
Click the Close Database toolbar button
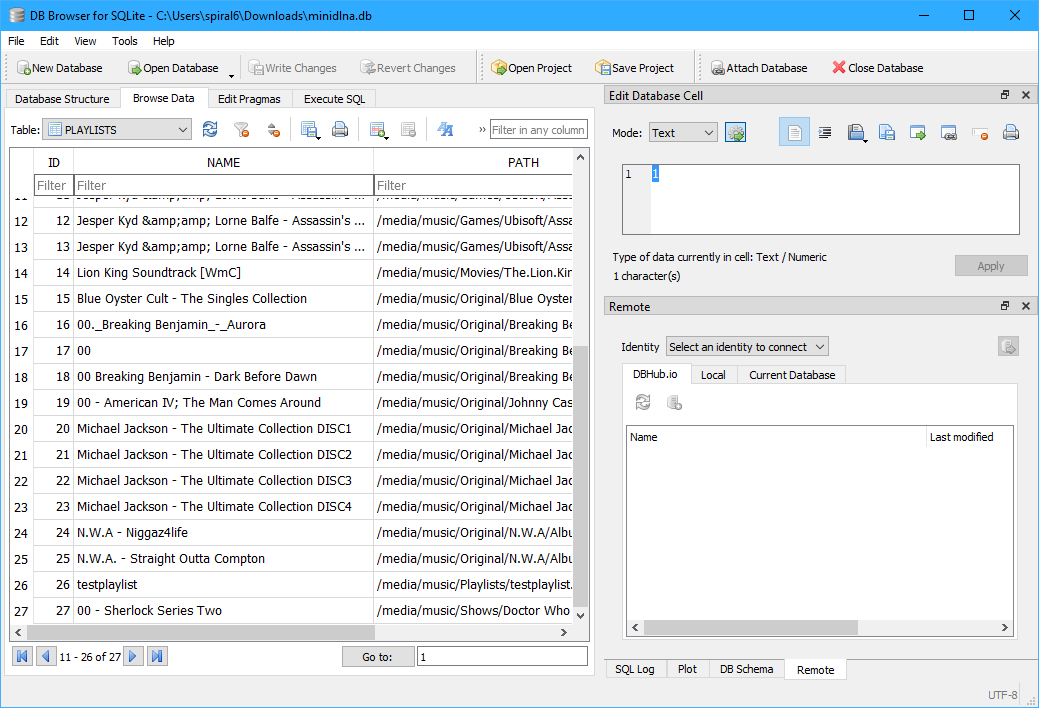pos(877,68)
